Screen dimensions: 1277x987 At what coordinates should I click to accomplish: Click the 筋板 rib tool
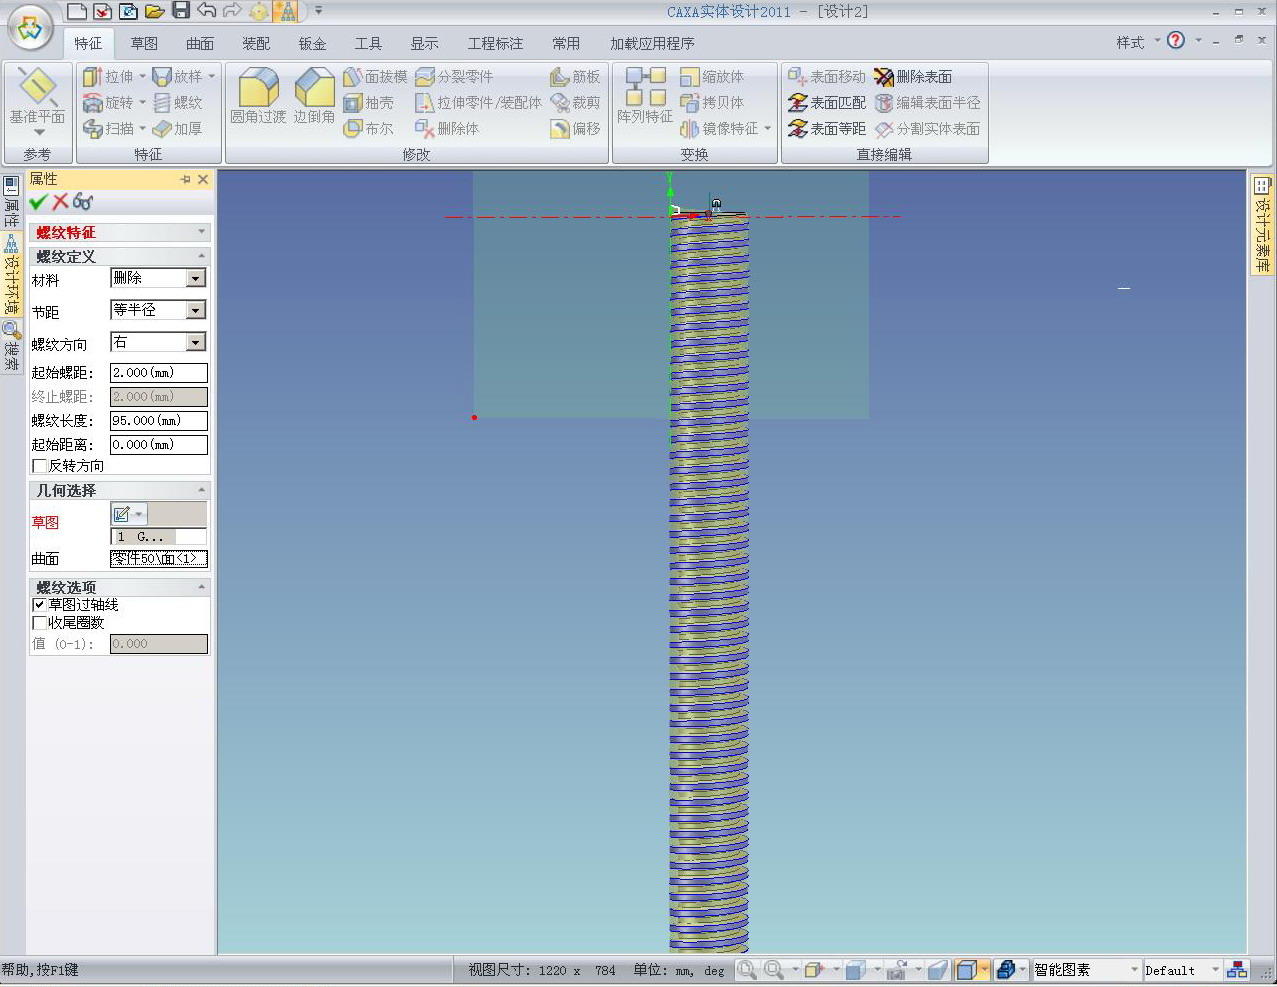(575, 77)
